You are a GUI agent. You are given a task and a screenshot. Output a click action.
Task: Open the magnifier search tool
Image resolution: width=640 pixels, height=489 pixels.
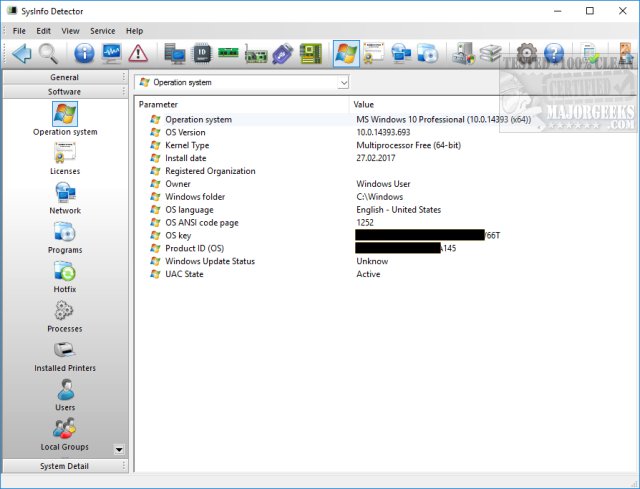click(48, 53)
